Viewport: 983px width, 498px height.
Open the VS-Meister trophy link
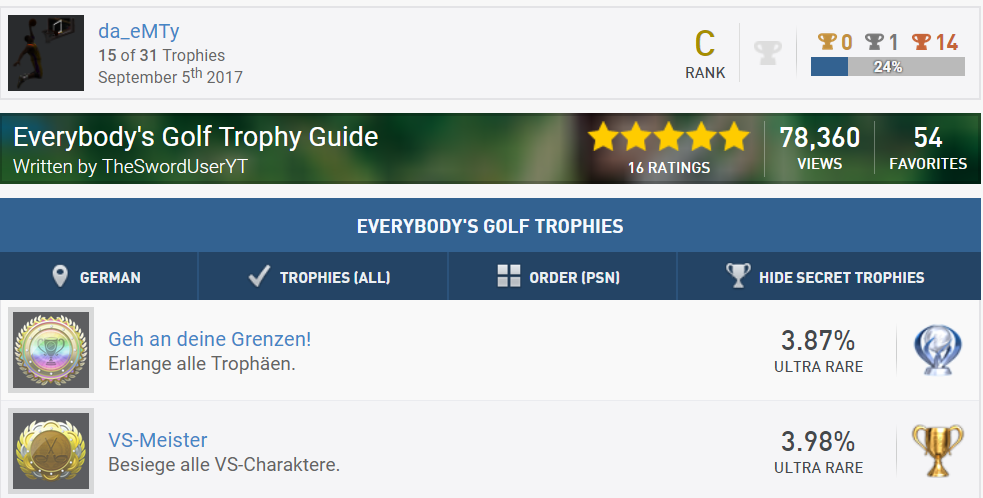click(x=158, y=440)
